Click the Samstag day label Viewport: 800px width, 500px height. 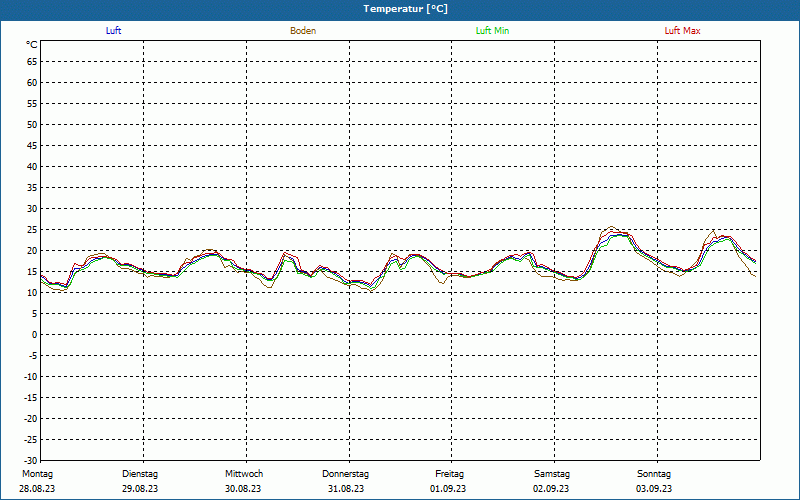point(552,474)
